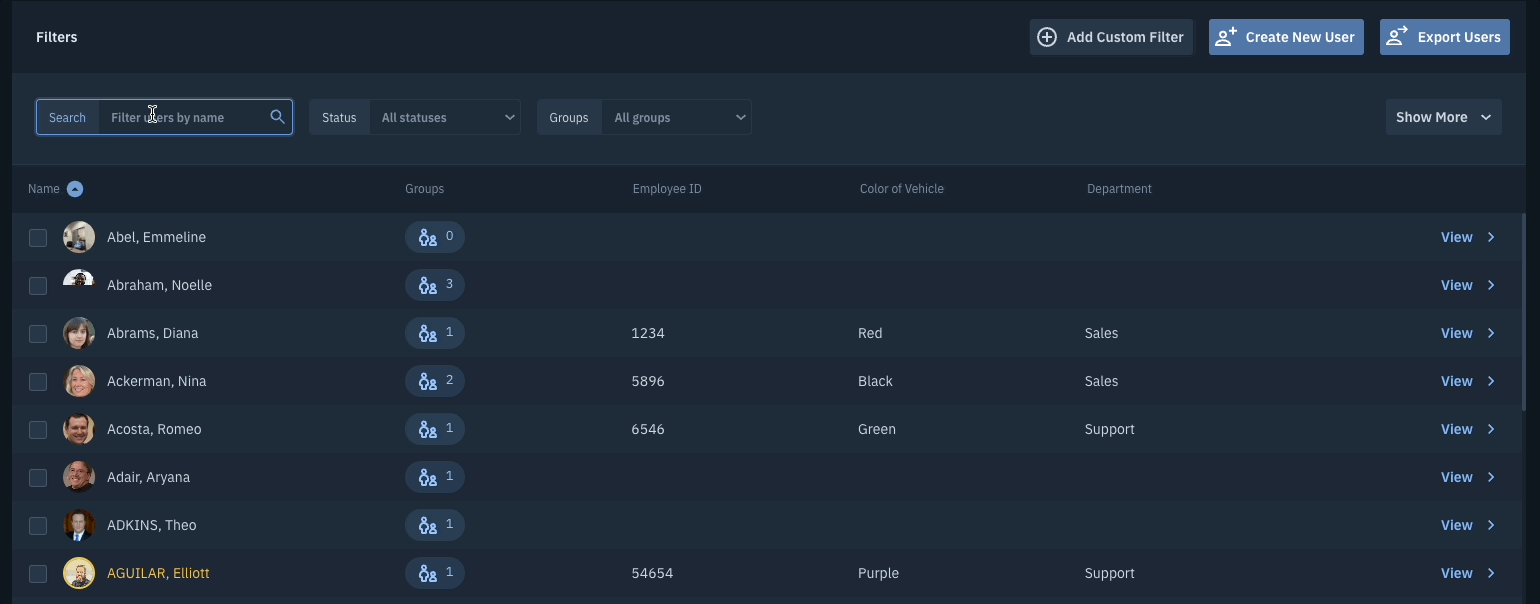Click Create New User button

(x=1286, y=37)
